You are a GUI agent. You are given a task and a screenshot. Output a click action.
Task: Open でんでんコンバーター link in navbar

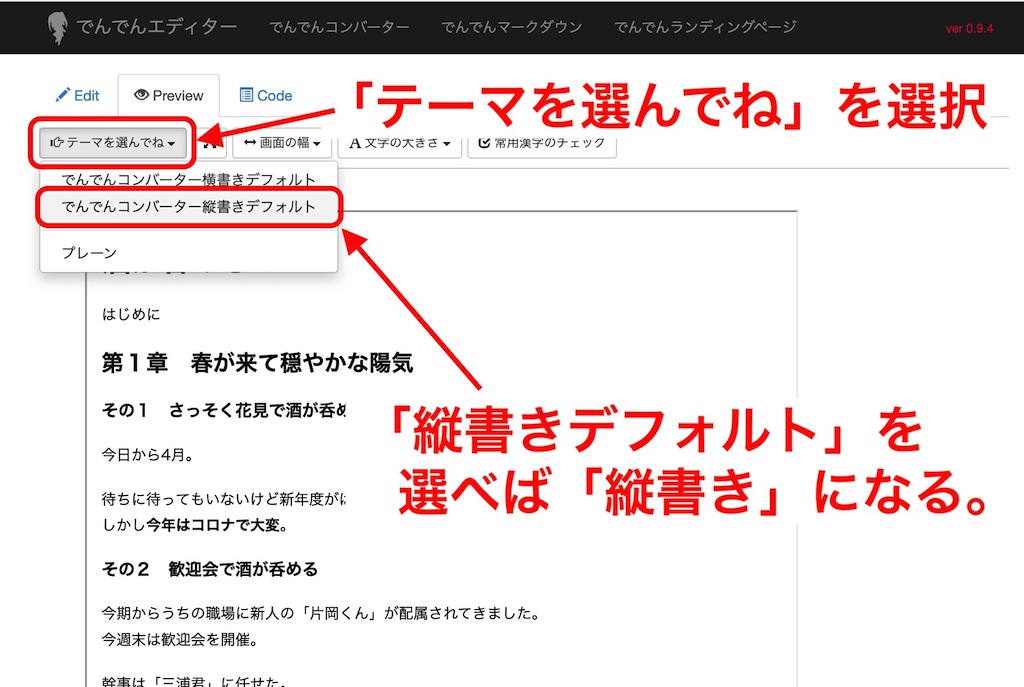click(x=339, y=27)
